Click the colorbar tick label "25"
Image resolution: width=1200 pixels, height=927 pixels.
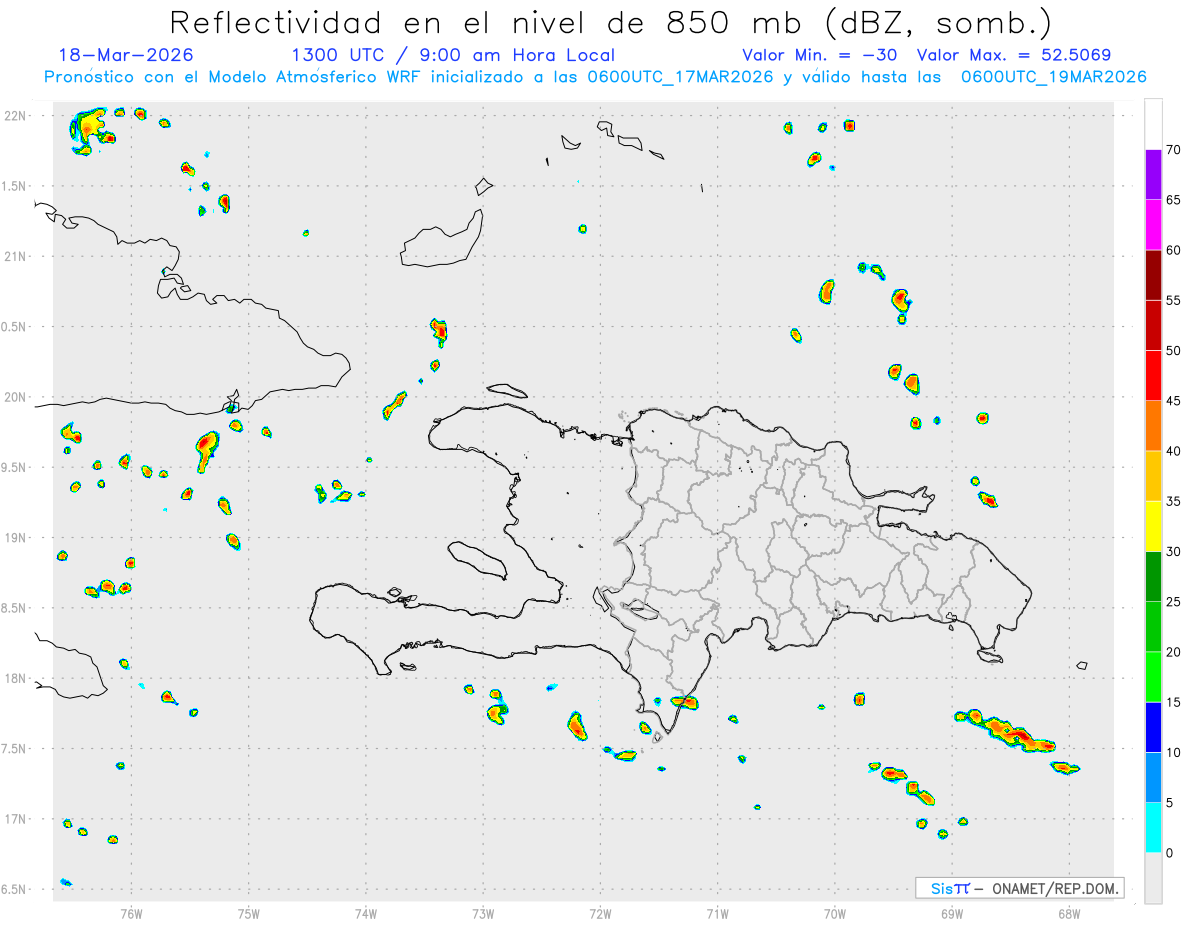click(1173, 602)
